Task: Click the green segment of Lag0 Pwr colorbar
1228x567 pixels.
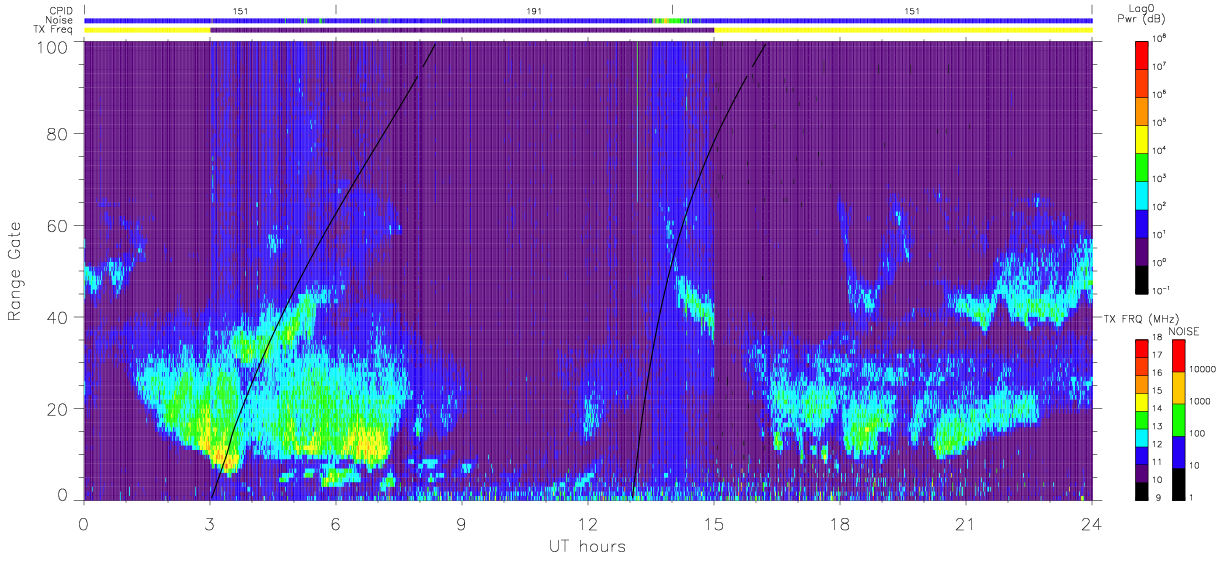Action: pos(1143,165)
